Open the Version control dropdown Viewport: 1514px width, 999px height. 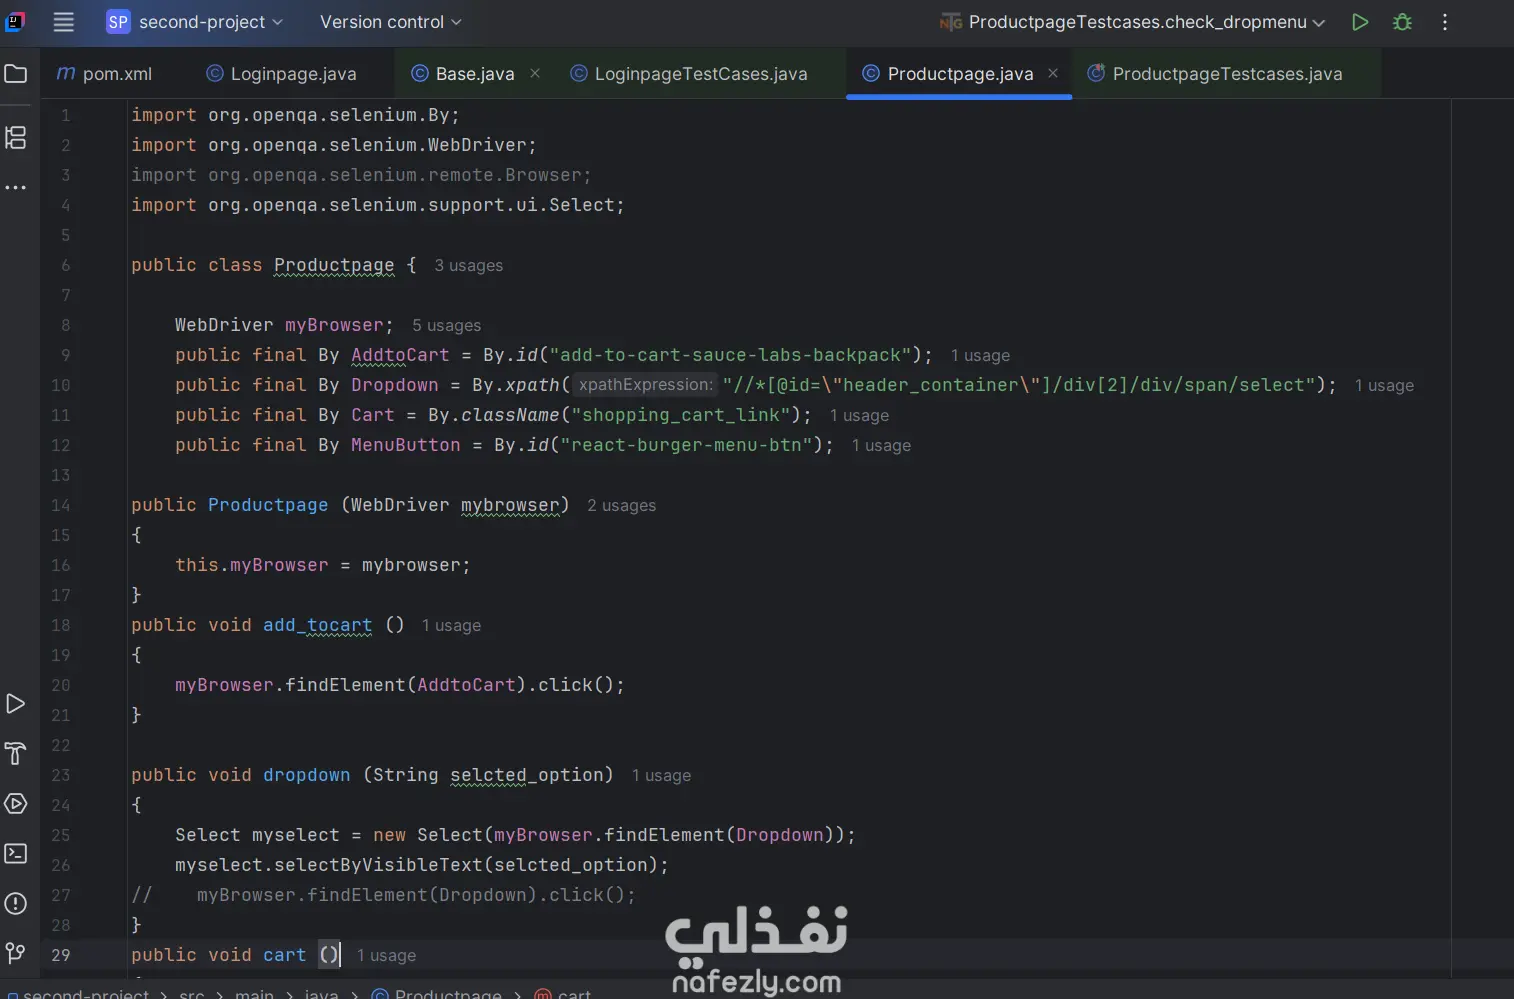coord(391,22)
